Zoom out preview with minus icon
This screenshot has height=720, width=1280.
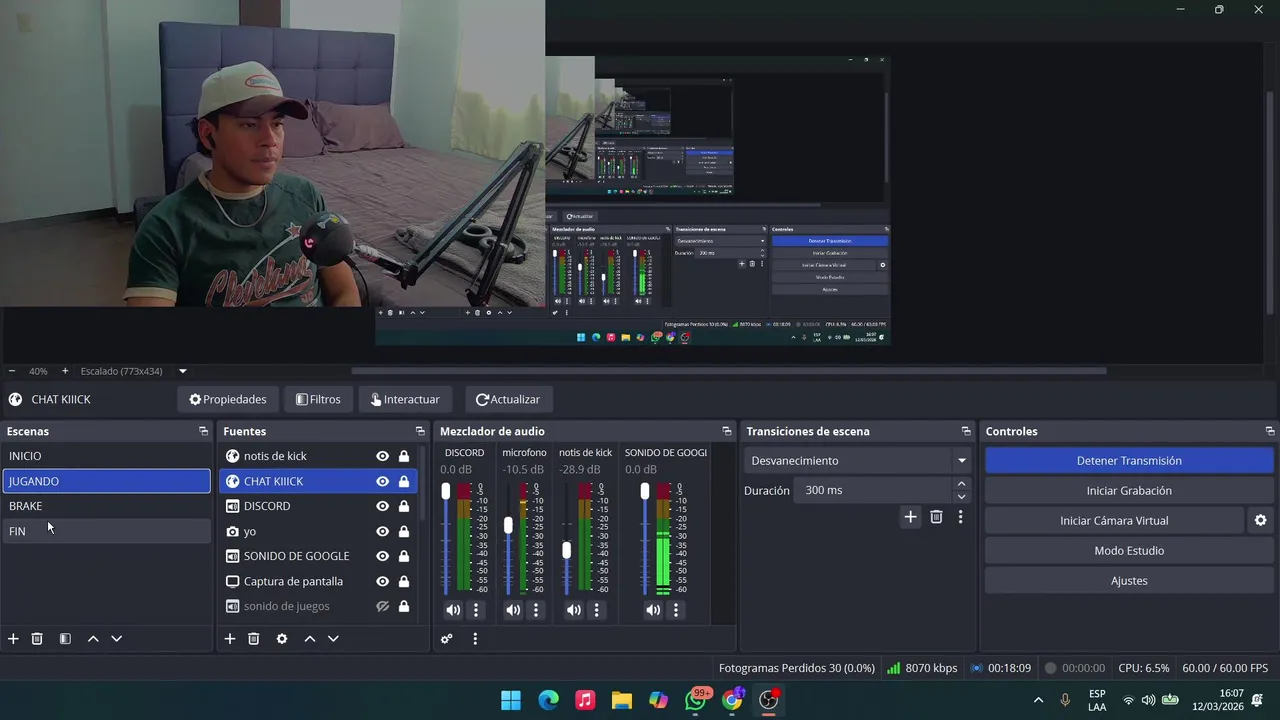(12, 371)
